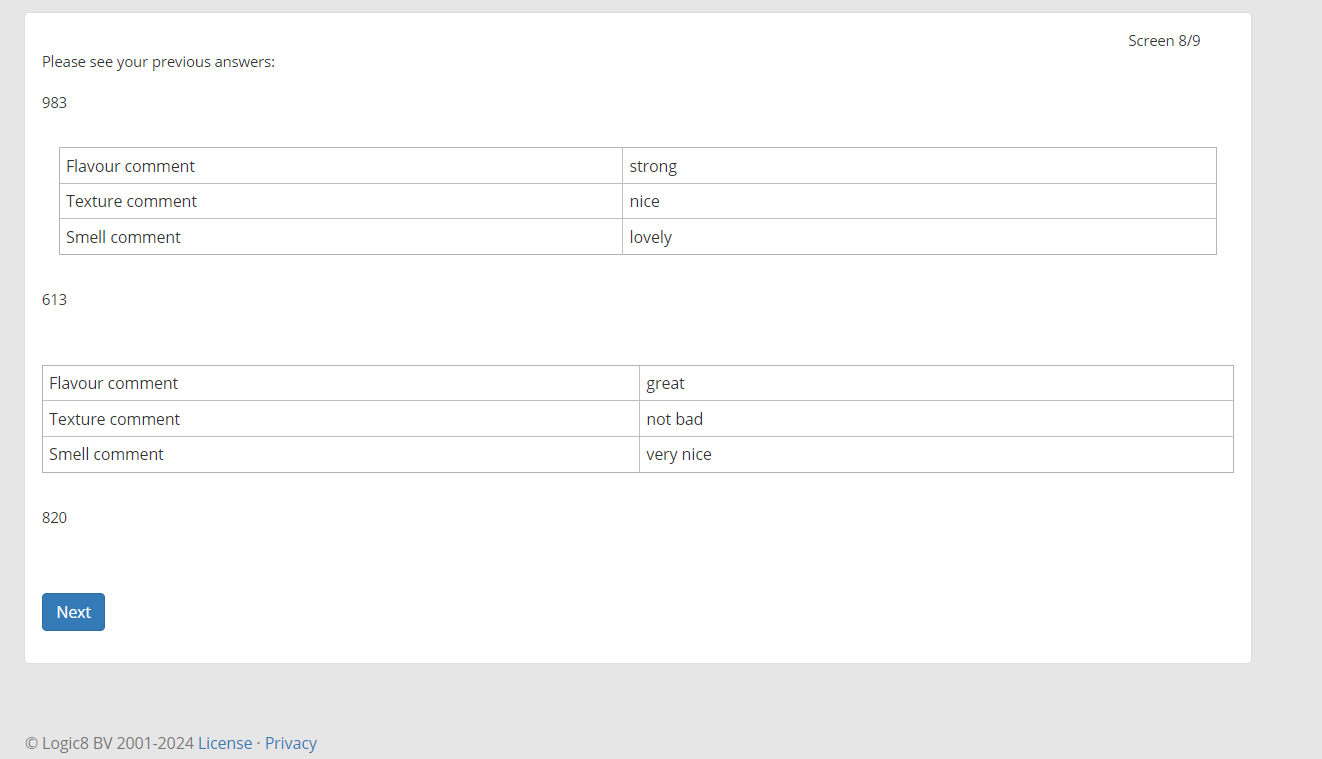The height and width of the screenshot is (759, 1322).
Task: Select the "strong" flavour answer cell
Action: [x=653, y=166]
